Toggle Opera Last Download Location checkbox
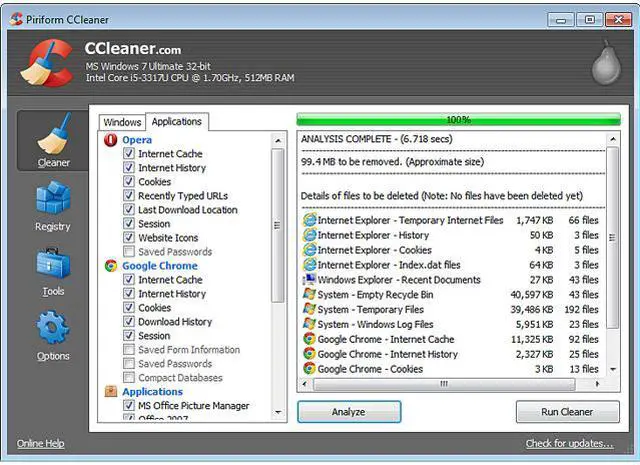Screen dimensions: 640x465 click(x=129, y=209)
